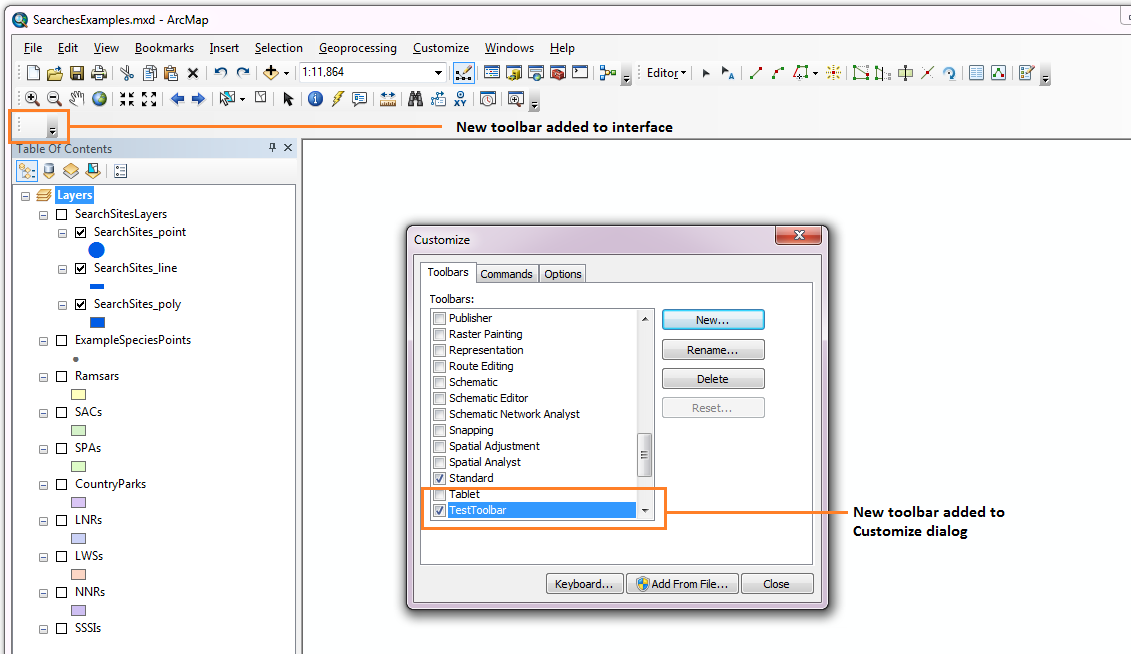This screenshot has width=1131, height=654.
Task: Click the Full Extent globe icon
Action: point(100,99)
